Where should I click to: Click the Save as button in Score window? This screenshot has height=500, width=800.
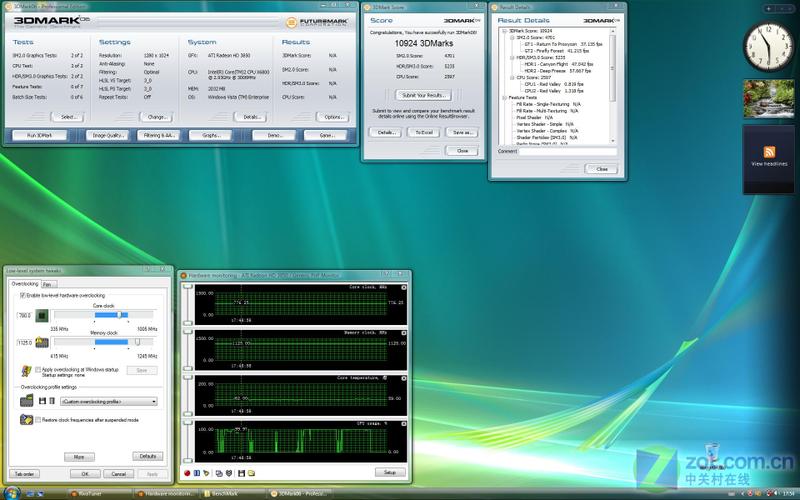pyautogui.click(x=462, y=132)
